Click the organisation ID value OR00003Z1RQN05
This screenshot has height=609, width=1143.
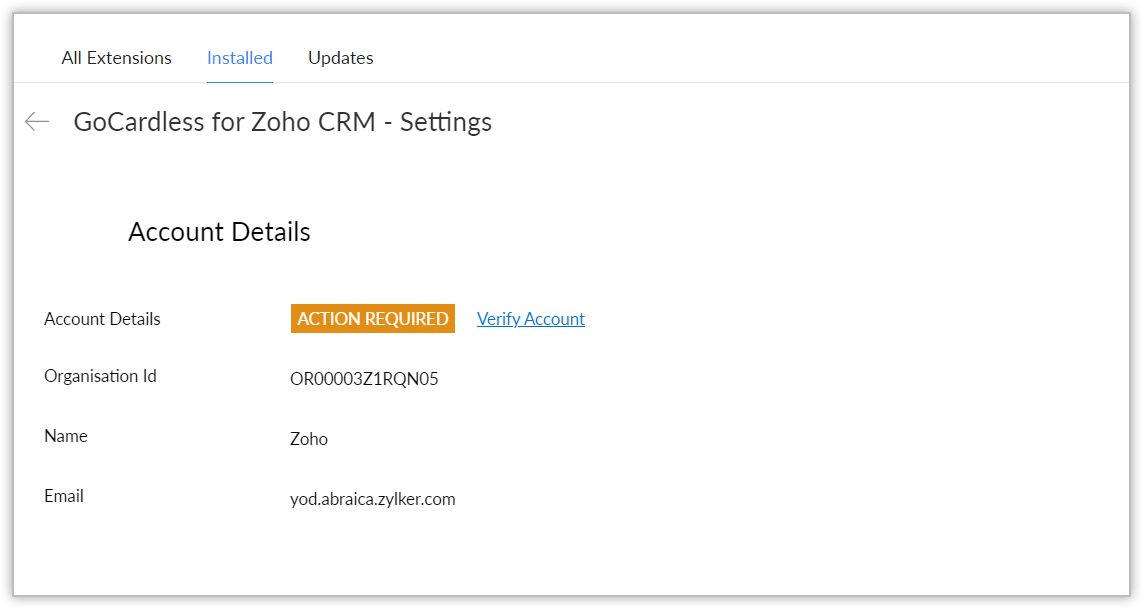[364, 379]
